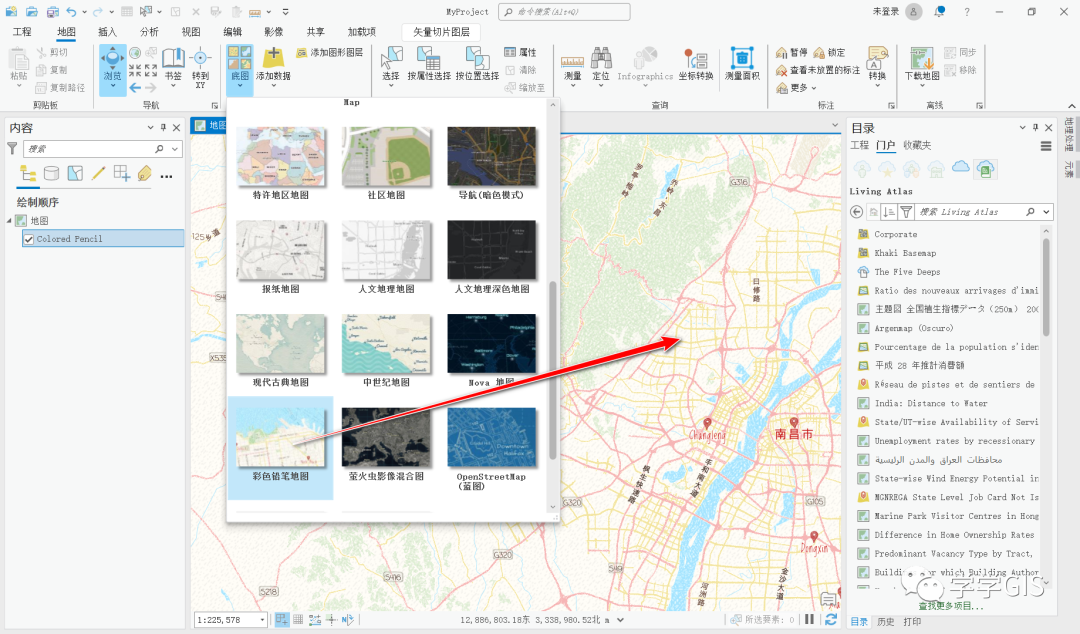The width and height of the screenshot is (1080, 634).
Task: Click the fixed zoom in arrows icon
Action: pyautogui.click(x=135, y=70)
